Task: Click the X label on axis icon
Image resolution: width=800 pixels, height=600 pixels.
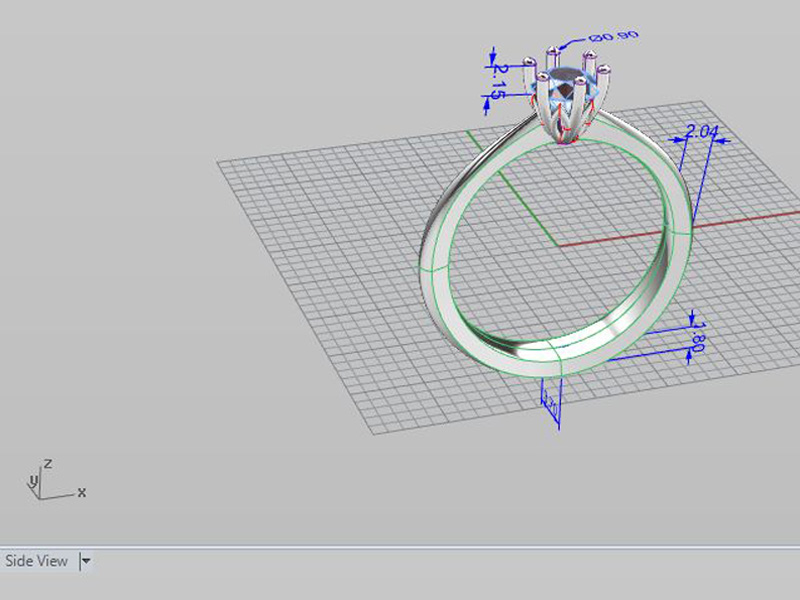Action: (x=81, y=492)
